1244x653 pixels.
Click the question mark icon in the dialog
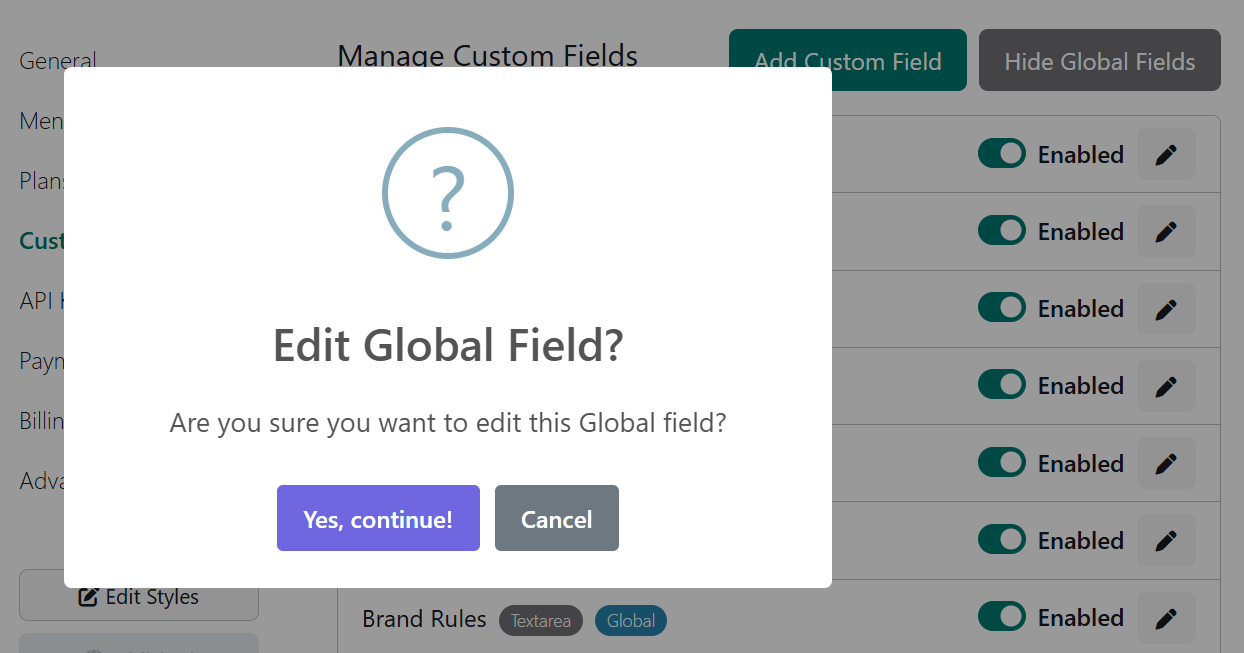click(x=447, y=193)
